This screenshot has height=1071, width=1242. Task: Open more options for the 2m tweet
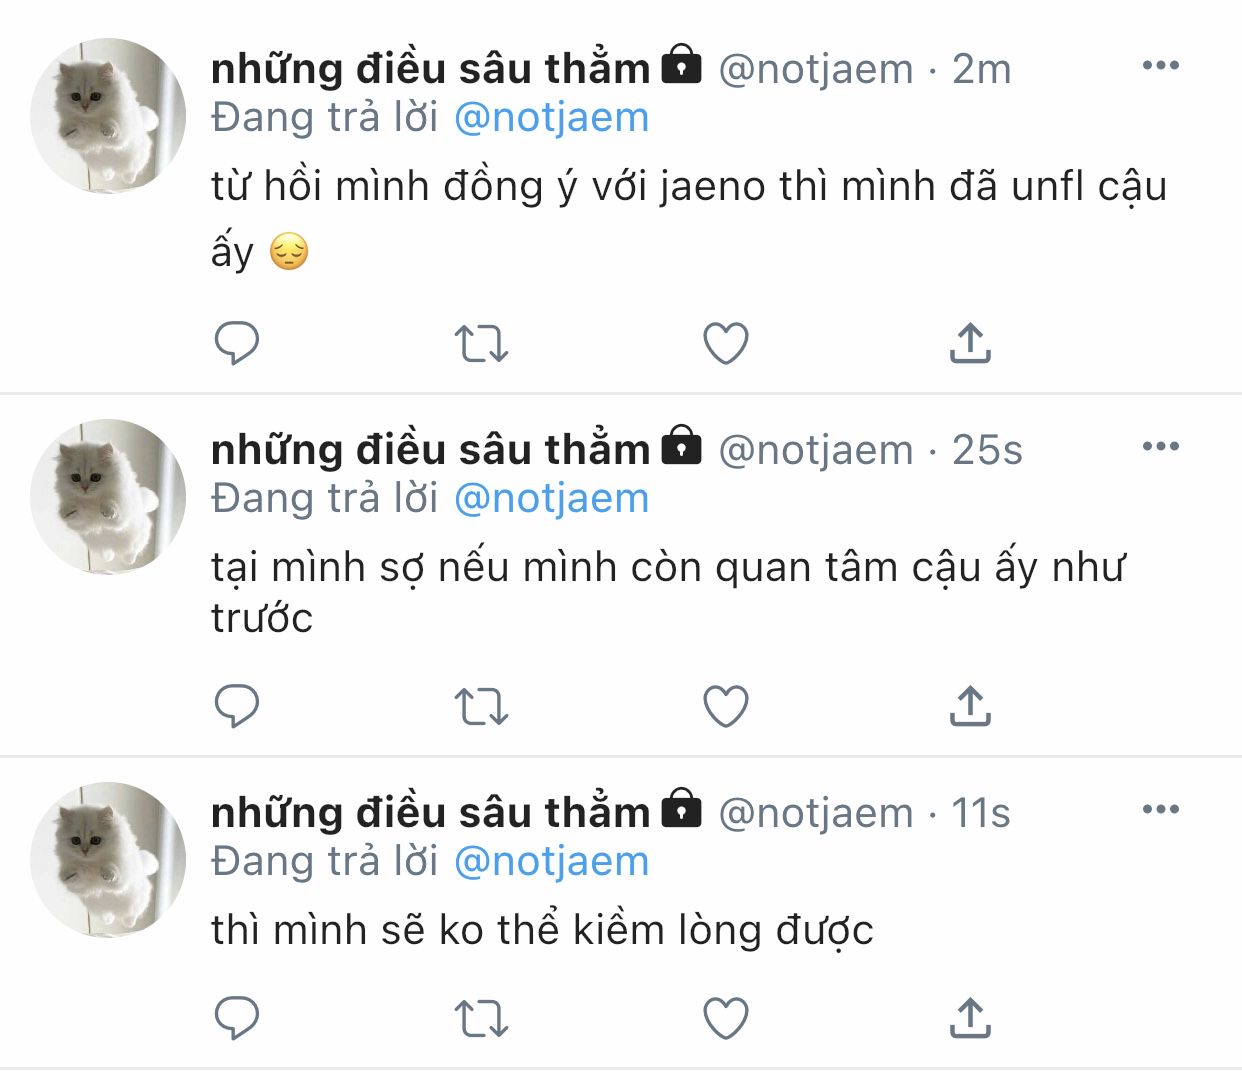click(x=1160, y=66)
